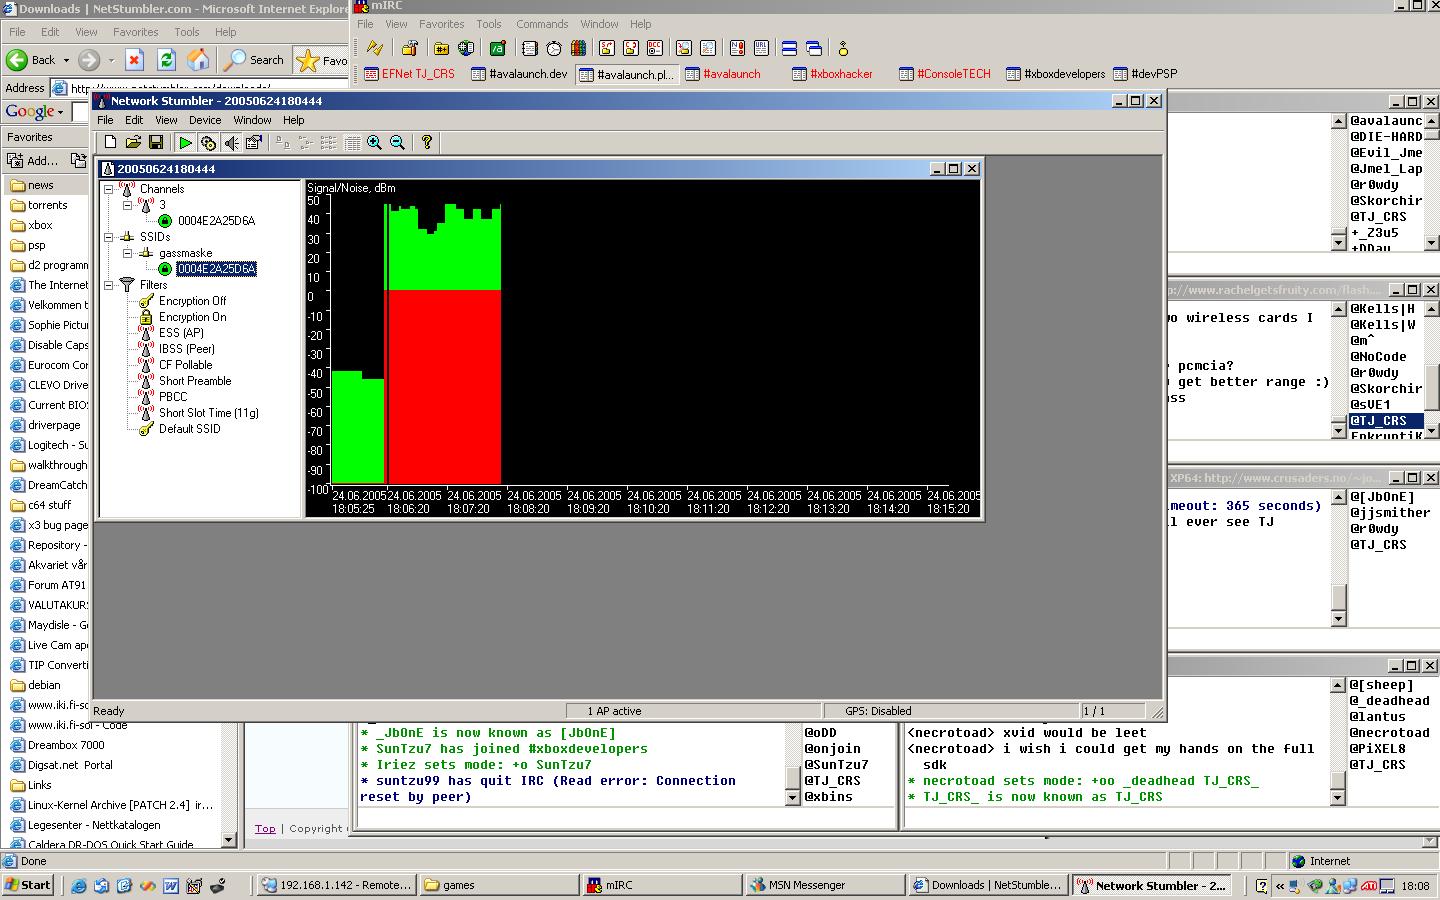The width and height of the screenshot is (1440, 900).
Task: Zoom in on signal graph
Action: [x=374, y=143]
